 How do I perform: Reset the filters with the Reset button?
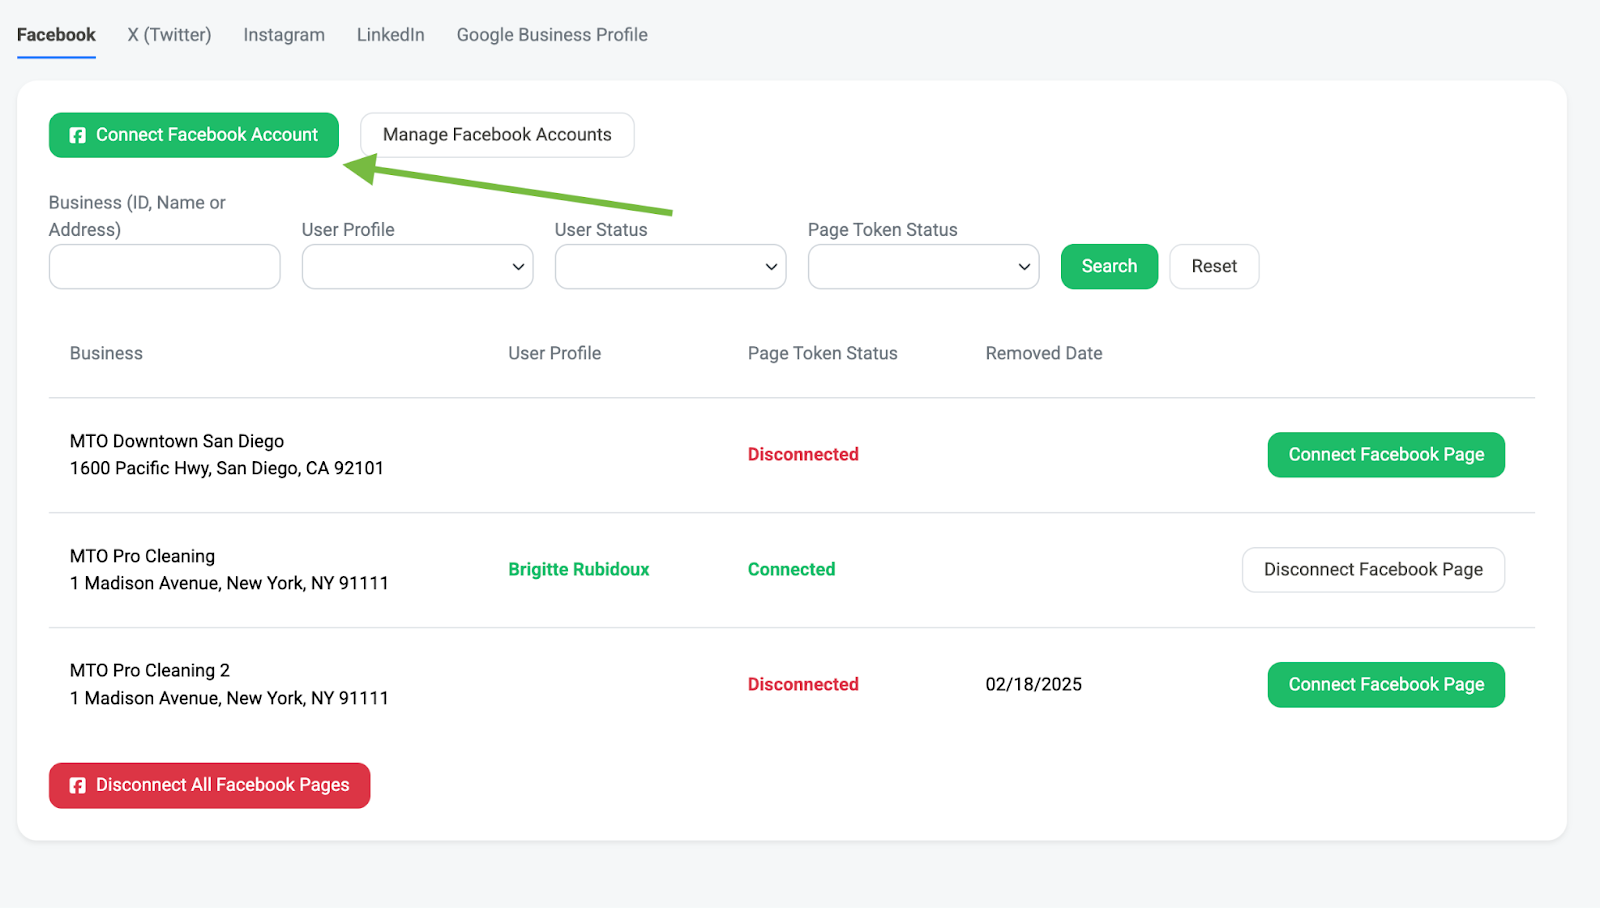click(x=1214, y=267)
